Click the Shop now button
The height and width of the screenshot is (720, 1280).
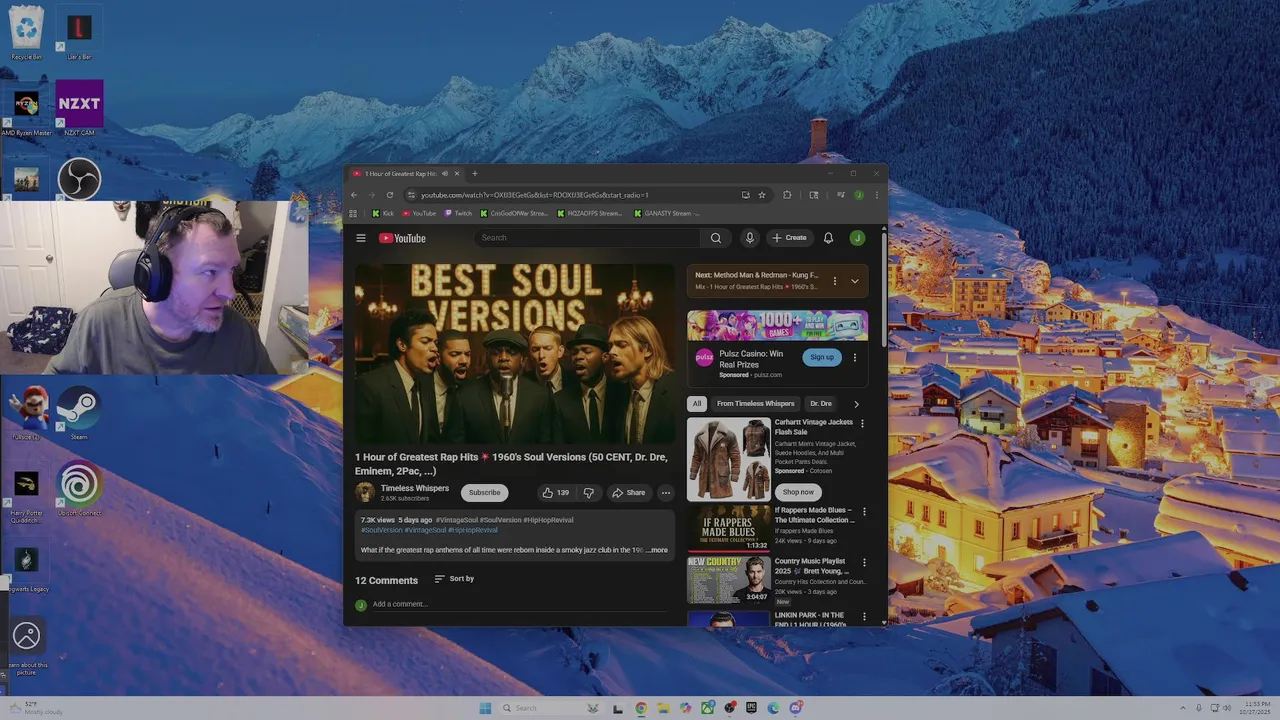[798, 492]
